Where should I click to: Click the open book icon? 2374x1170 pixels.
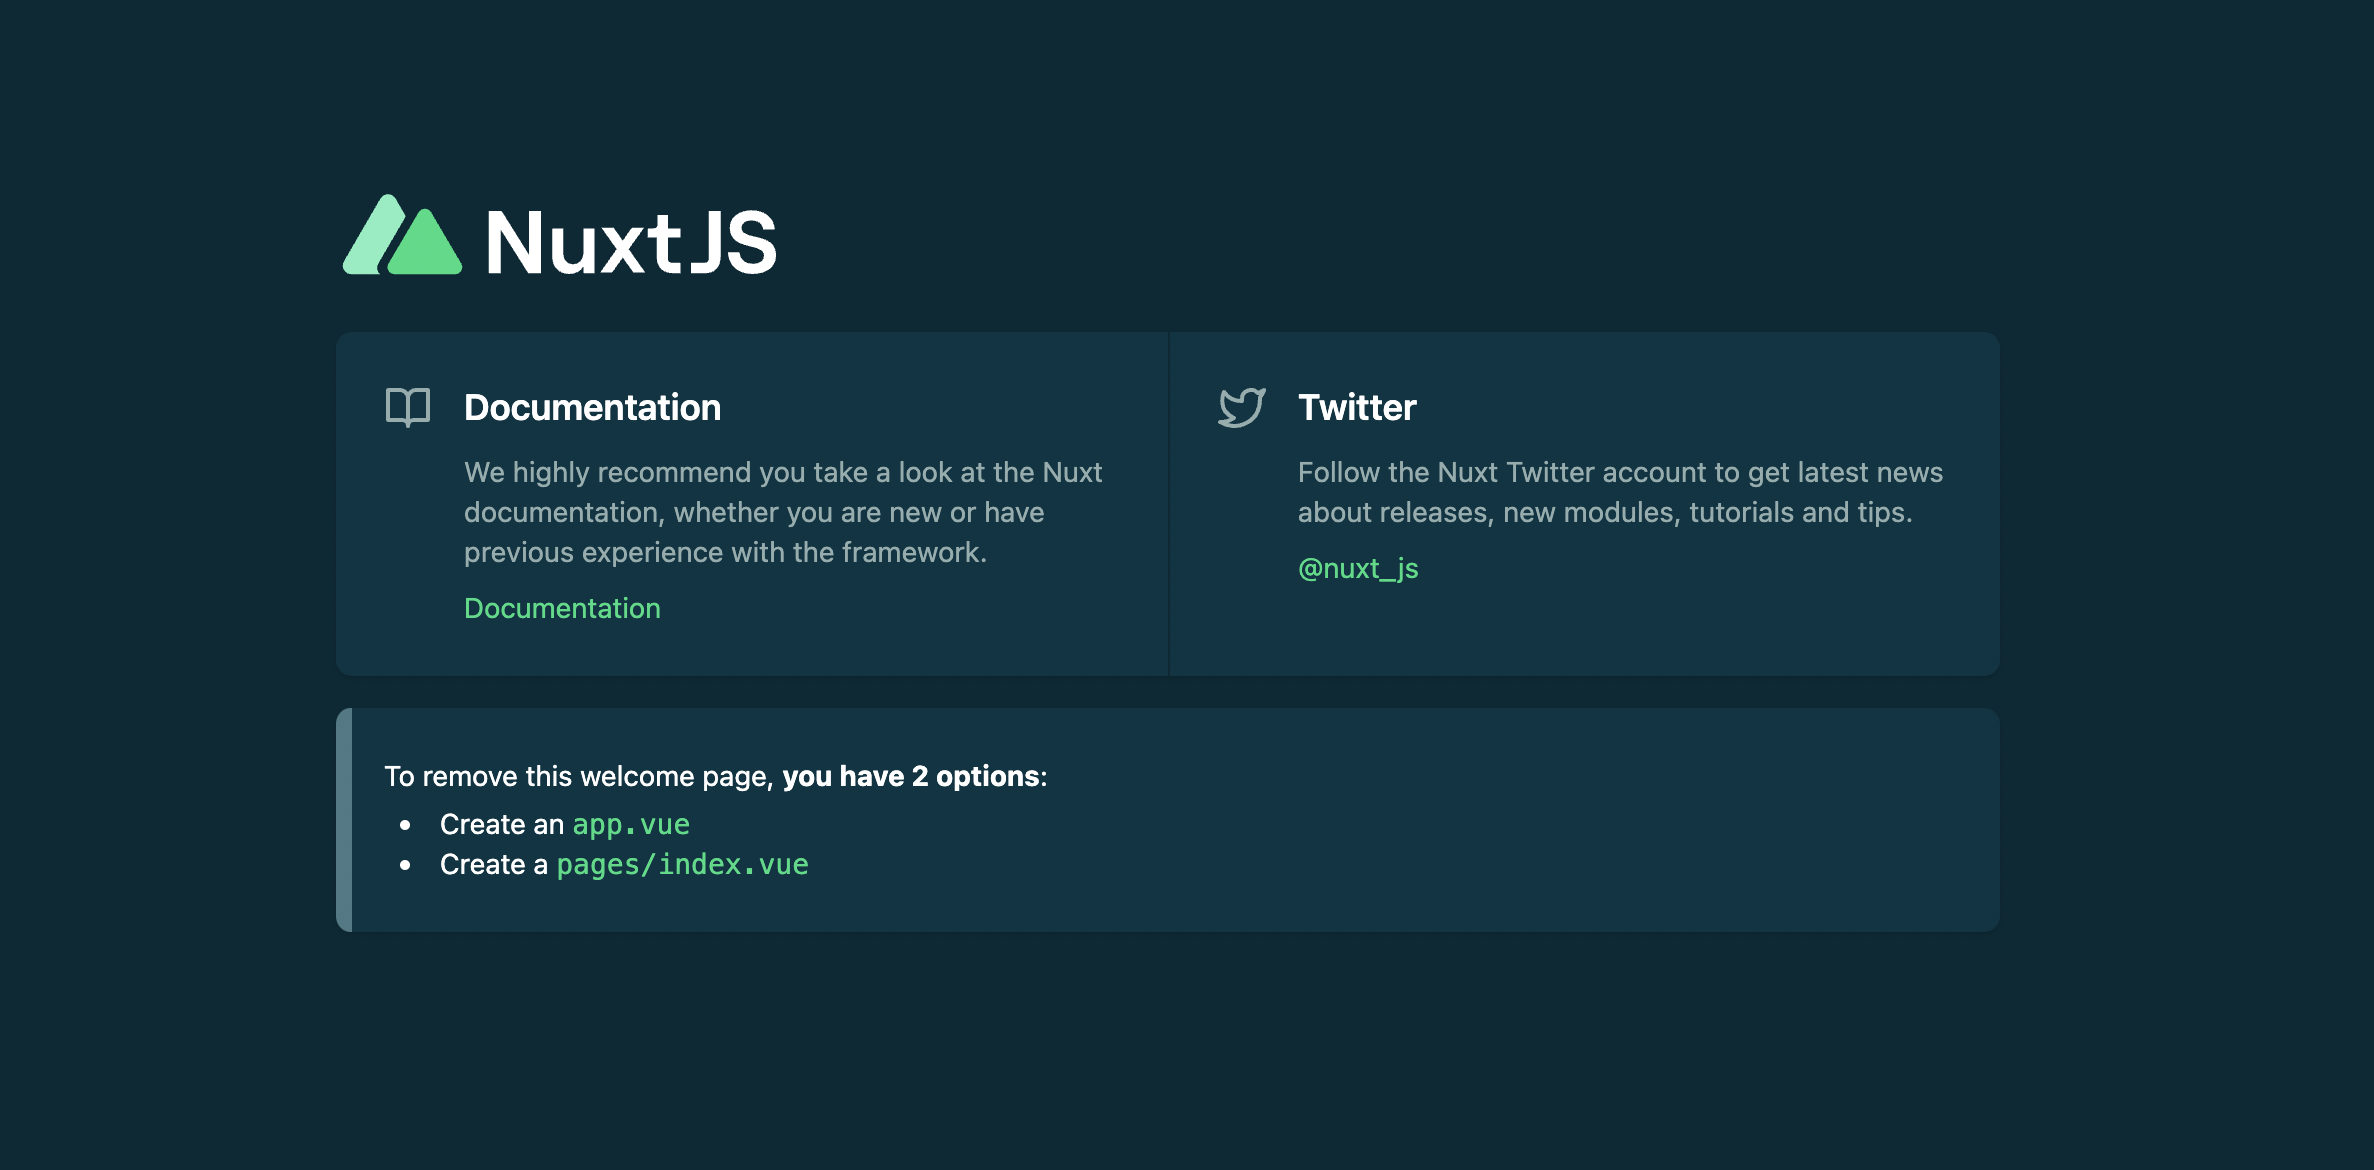(x=408, y=407)
